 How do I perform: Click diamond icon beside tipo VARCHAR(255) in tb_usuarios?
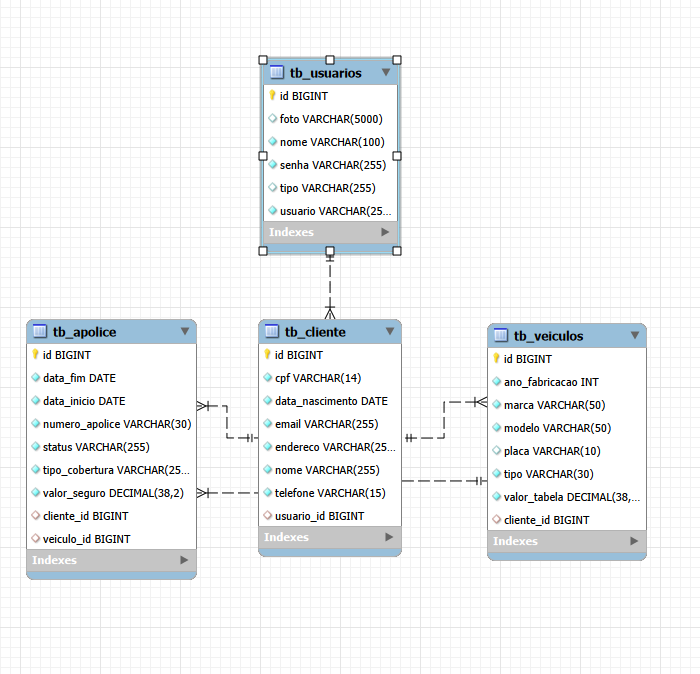pyautogui.click(x=272, y=187)
